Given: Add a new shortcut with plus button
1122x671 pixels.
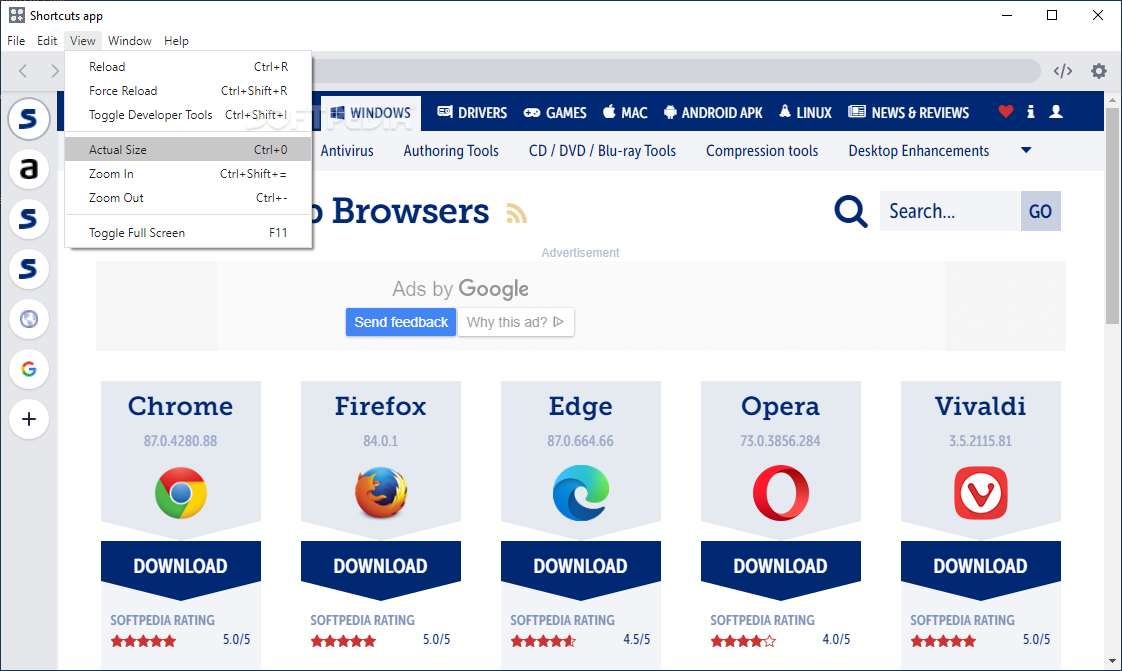Looking at the screenshot, I should [29, 419].
